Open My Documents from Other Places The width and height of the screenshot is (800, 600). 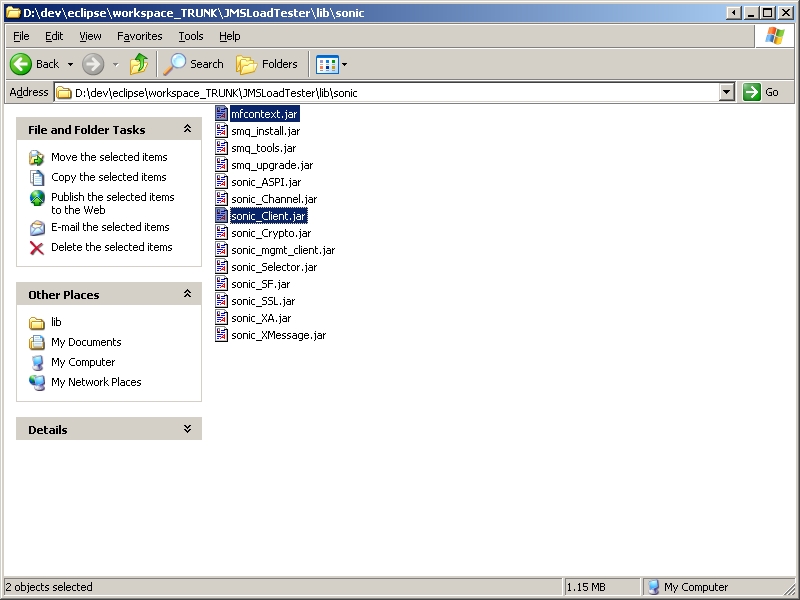click(x=86, y=342)
